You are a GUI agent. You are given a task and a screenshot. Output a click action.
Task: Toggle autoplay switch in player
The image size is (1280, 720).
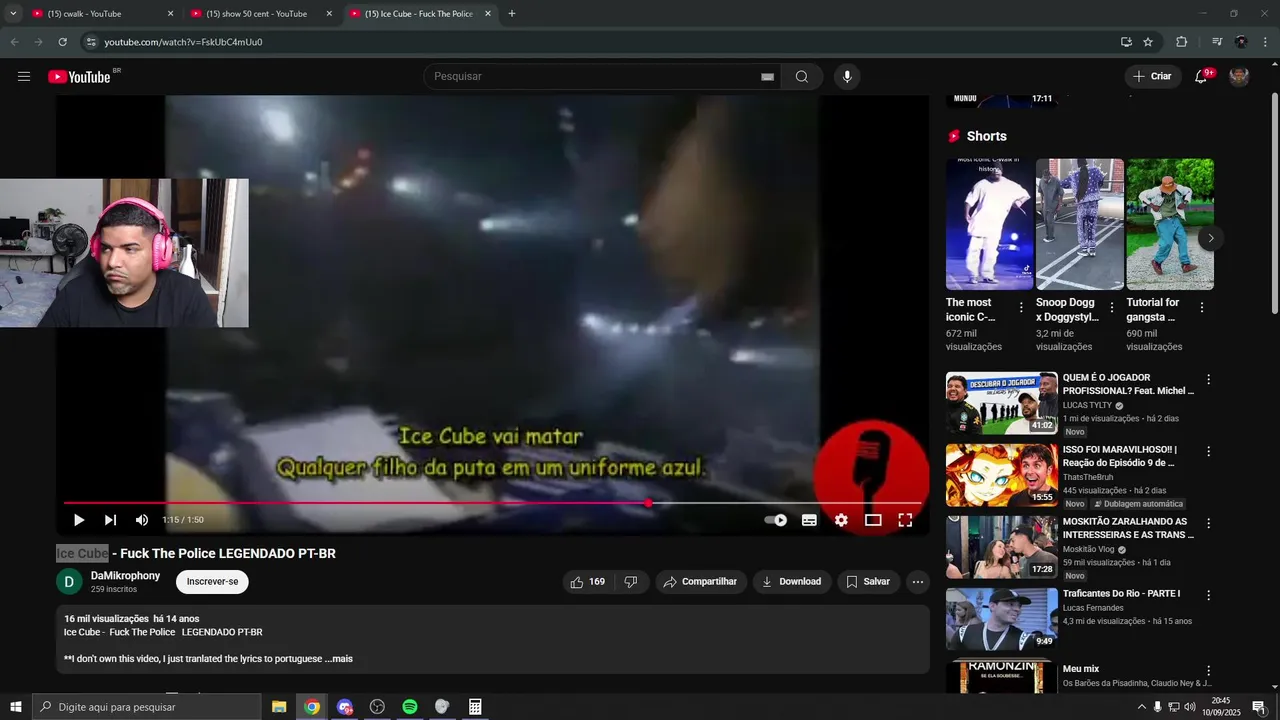pos(776,520)
